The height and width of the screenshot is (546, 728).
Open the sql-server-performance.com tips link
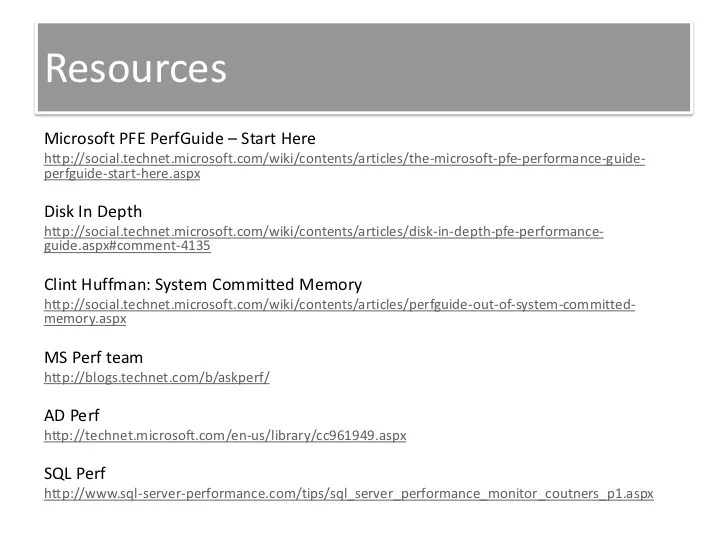click(349, 494)
